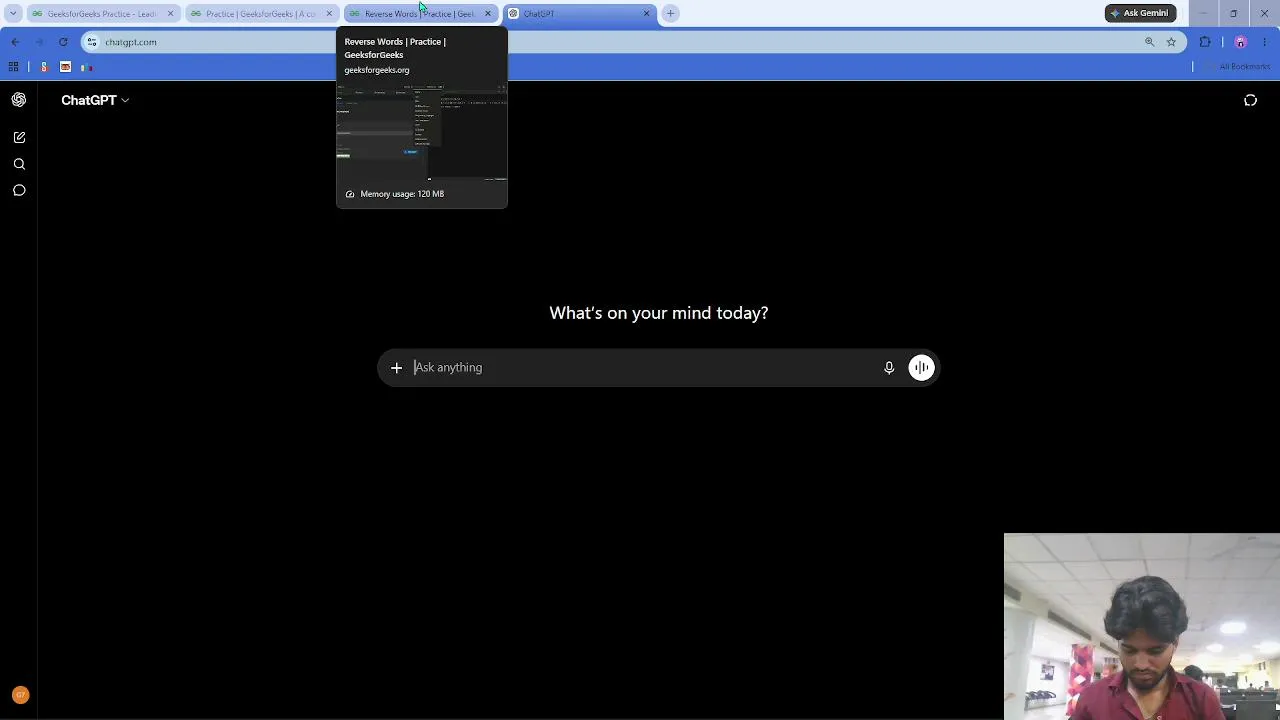The height and width of the screenshot is (720, 1280).
Task: Click the Ask Gemini button
Action: point(1140,13)
